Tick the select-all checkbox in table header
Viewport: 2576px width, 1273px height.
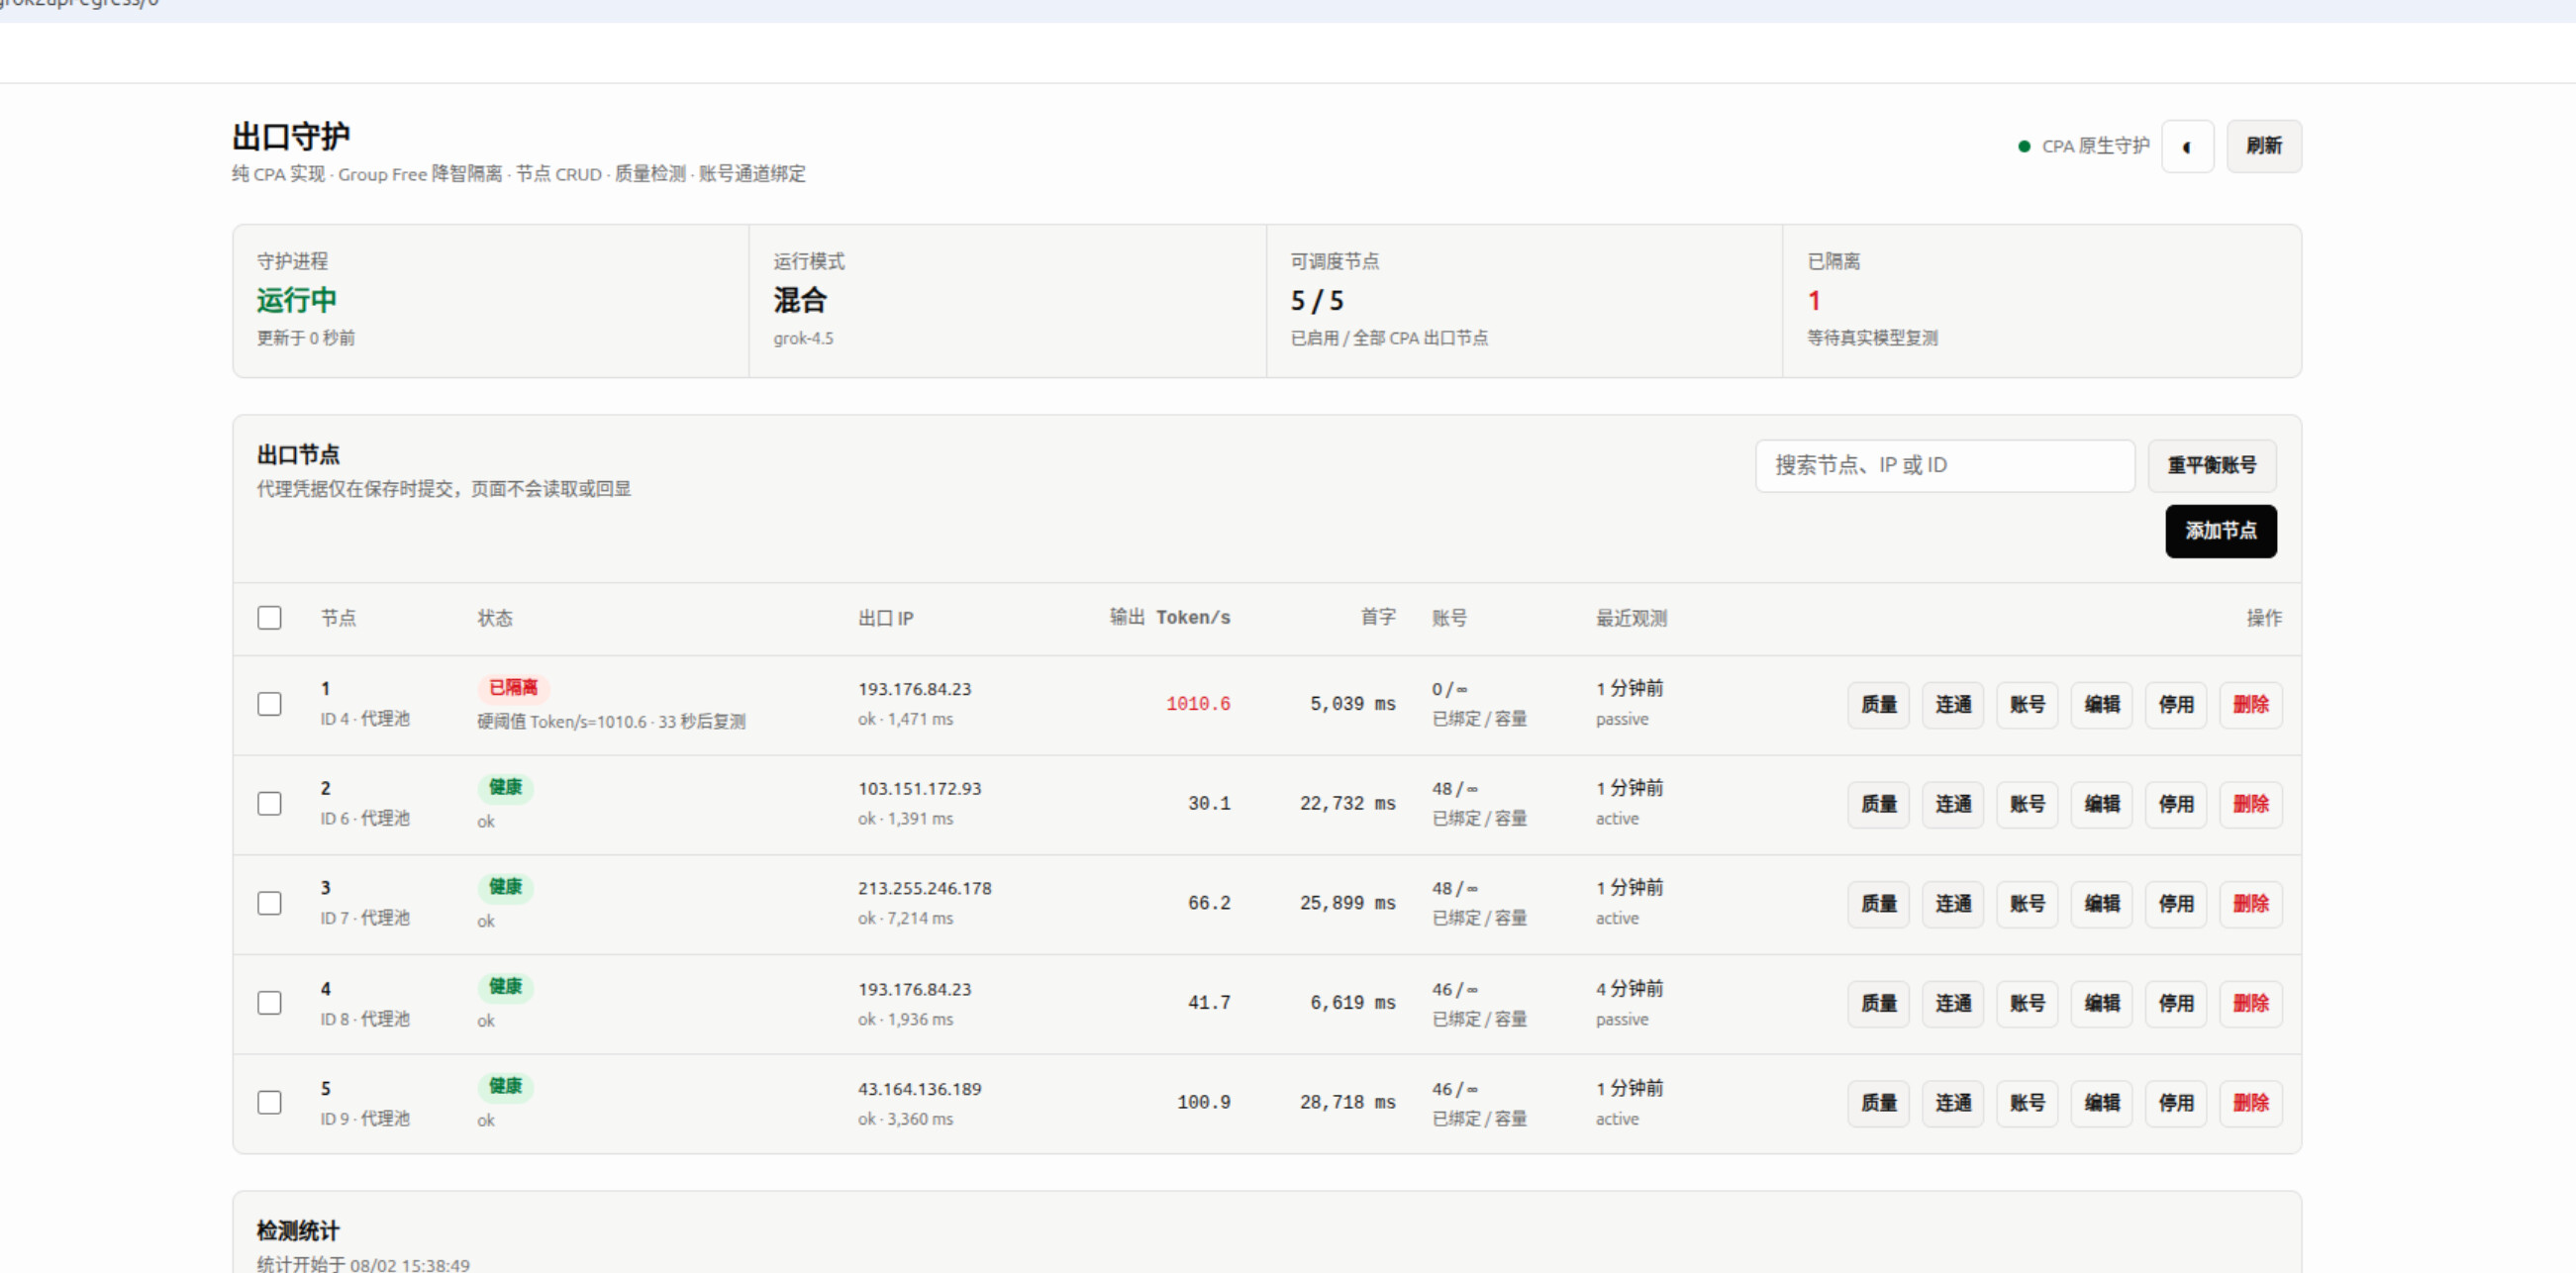click(269, 617)
